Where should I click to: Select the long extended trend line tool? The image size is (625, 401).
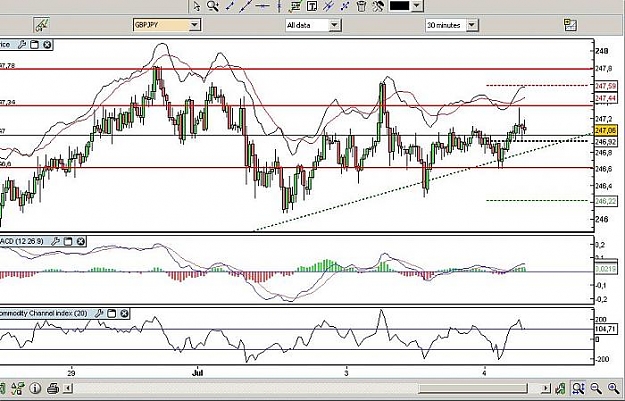[x=246, y=6]
